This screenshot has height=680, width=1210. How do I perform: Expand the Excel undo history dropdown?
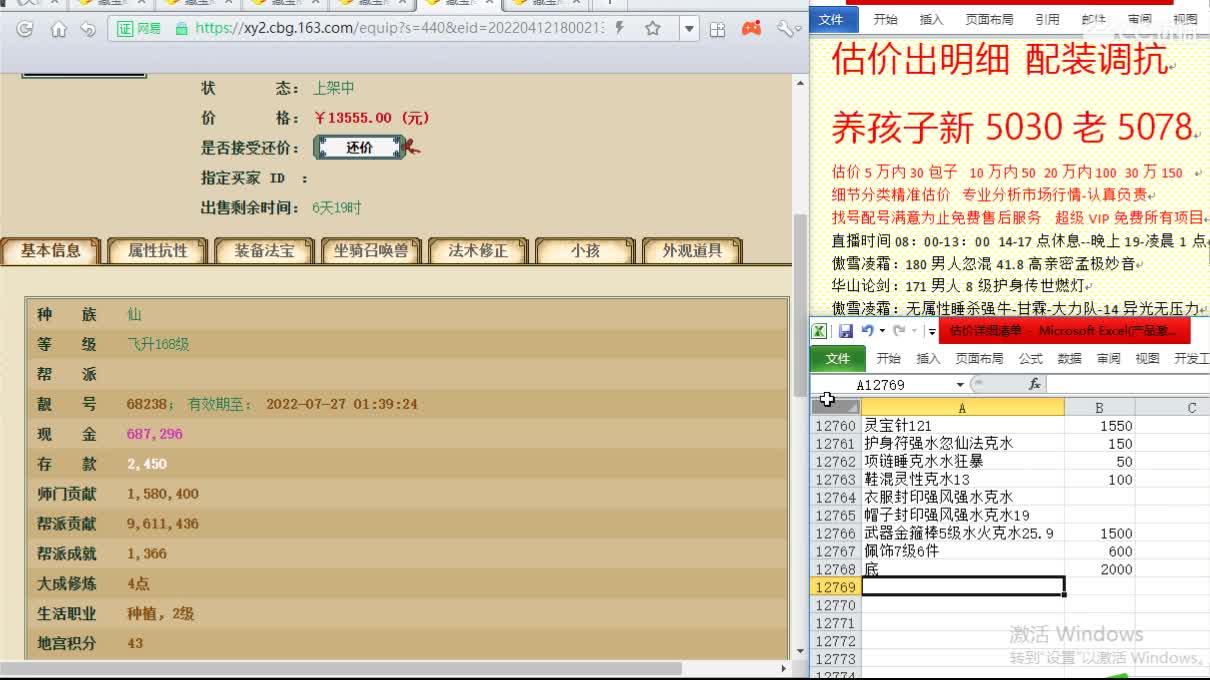tap(881, 331)
